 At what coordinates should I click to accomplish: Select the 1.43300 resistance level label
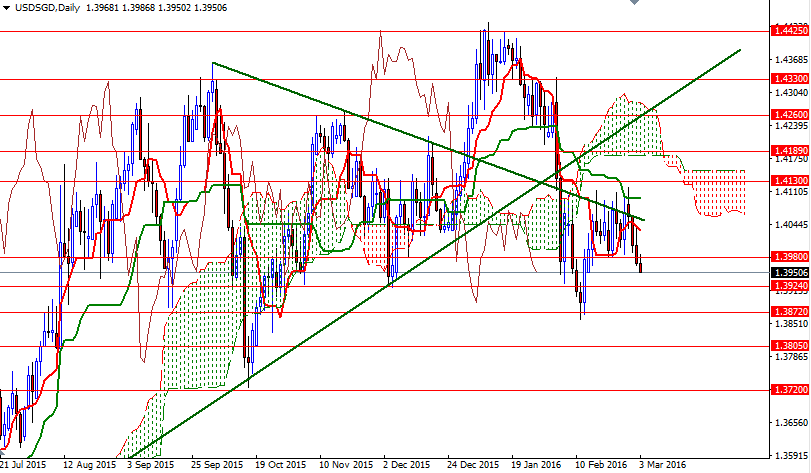790,78
